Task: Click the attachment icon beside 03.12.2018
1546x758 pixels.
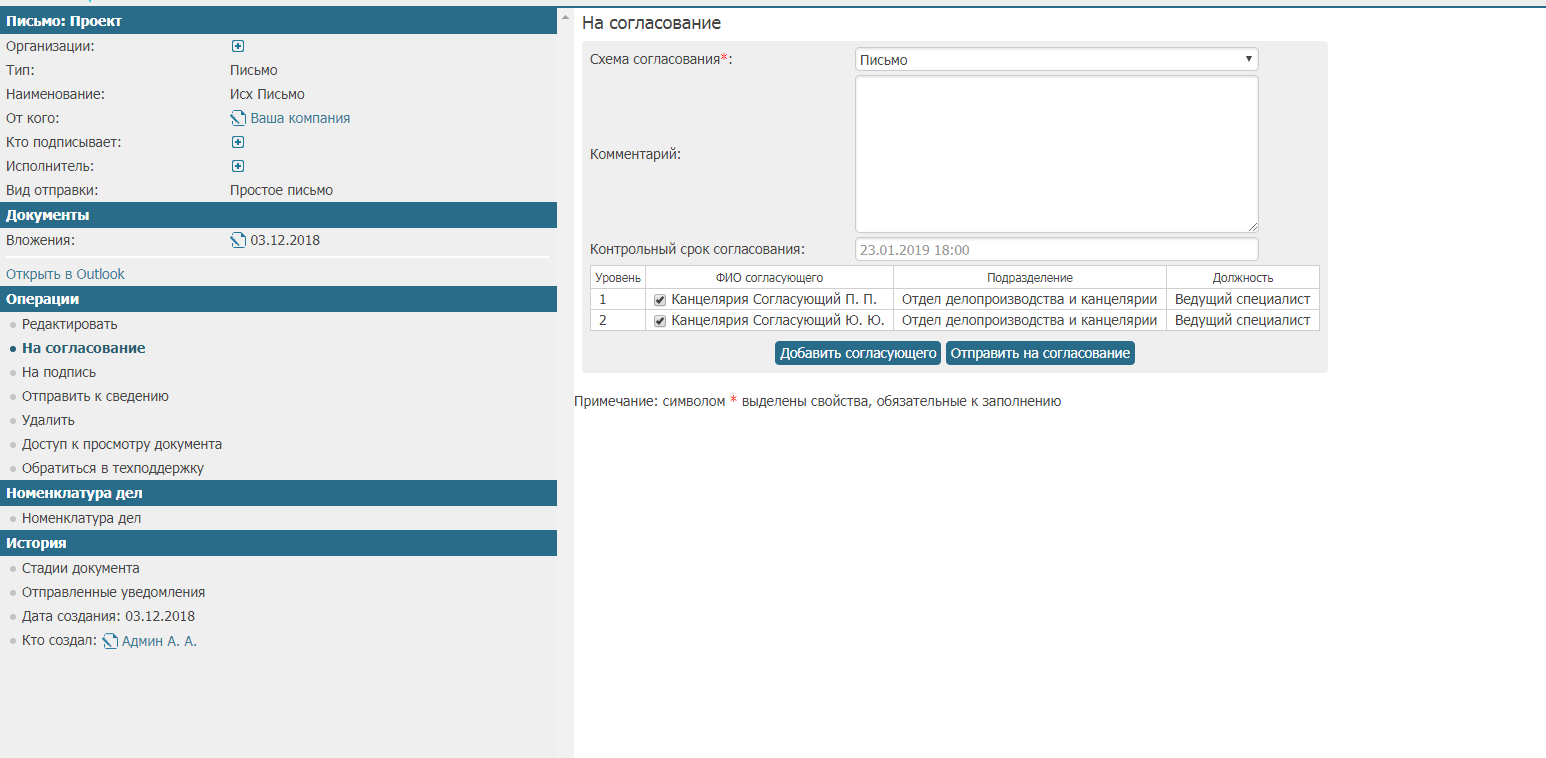Action: [x=238, y=240]
